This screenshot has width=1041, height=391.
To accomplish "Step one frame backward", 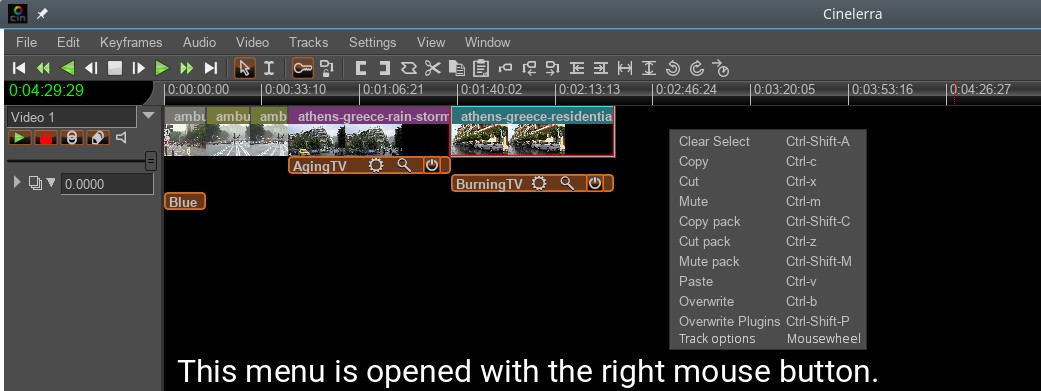I will pos(91,68).
